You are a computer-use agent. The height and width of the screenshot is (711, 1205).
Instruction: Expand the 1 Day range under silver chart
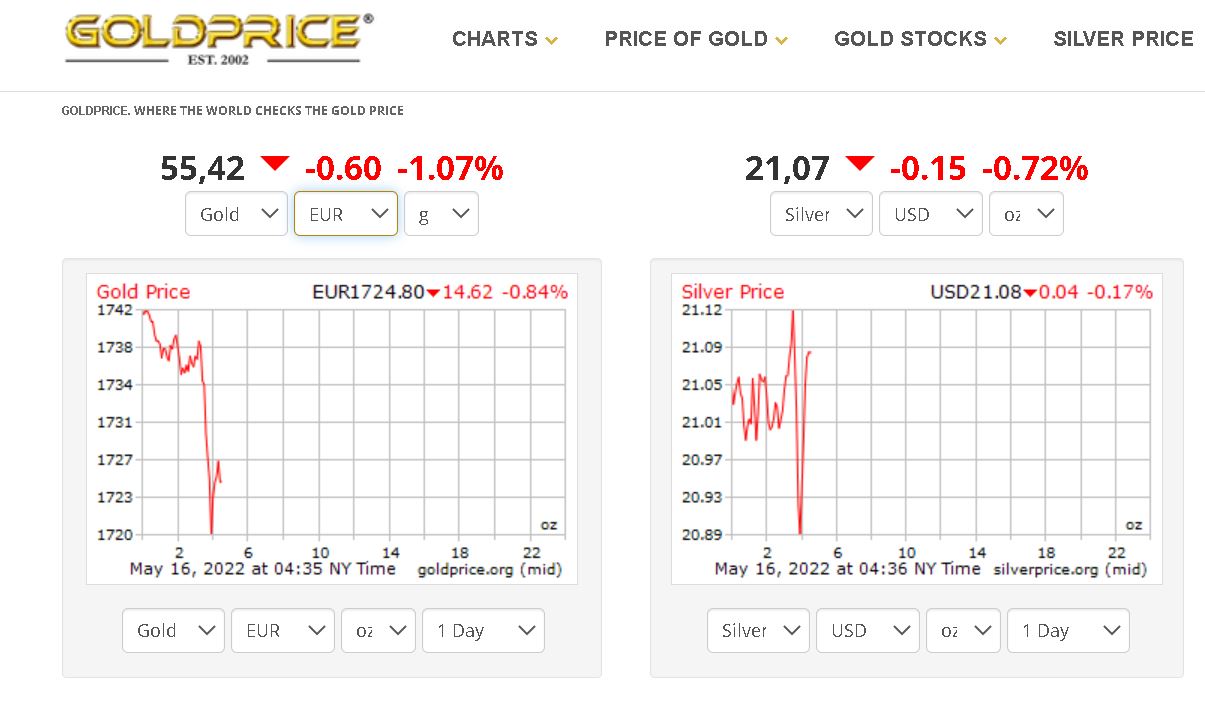1068,631
